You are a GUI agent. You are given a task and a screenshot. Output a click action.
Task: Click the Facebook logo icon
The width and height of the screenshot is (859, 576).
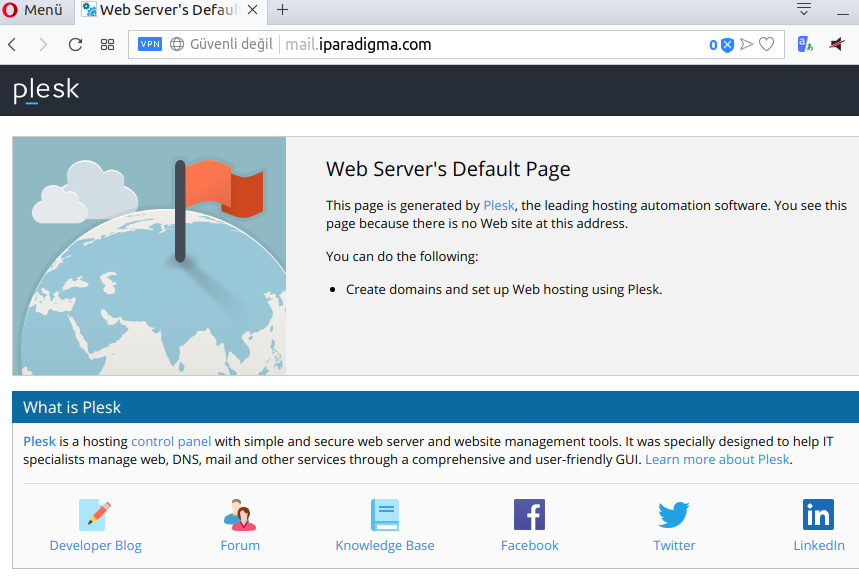529,515
